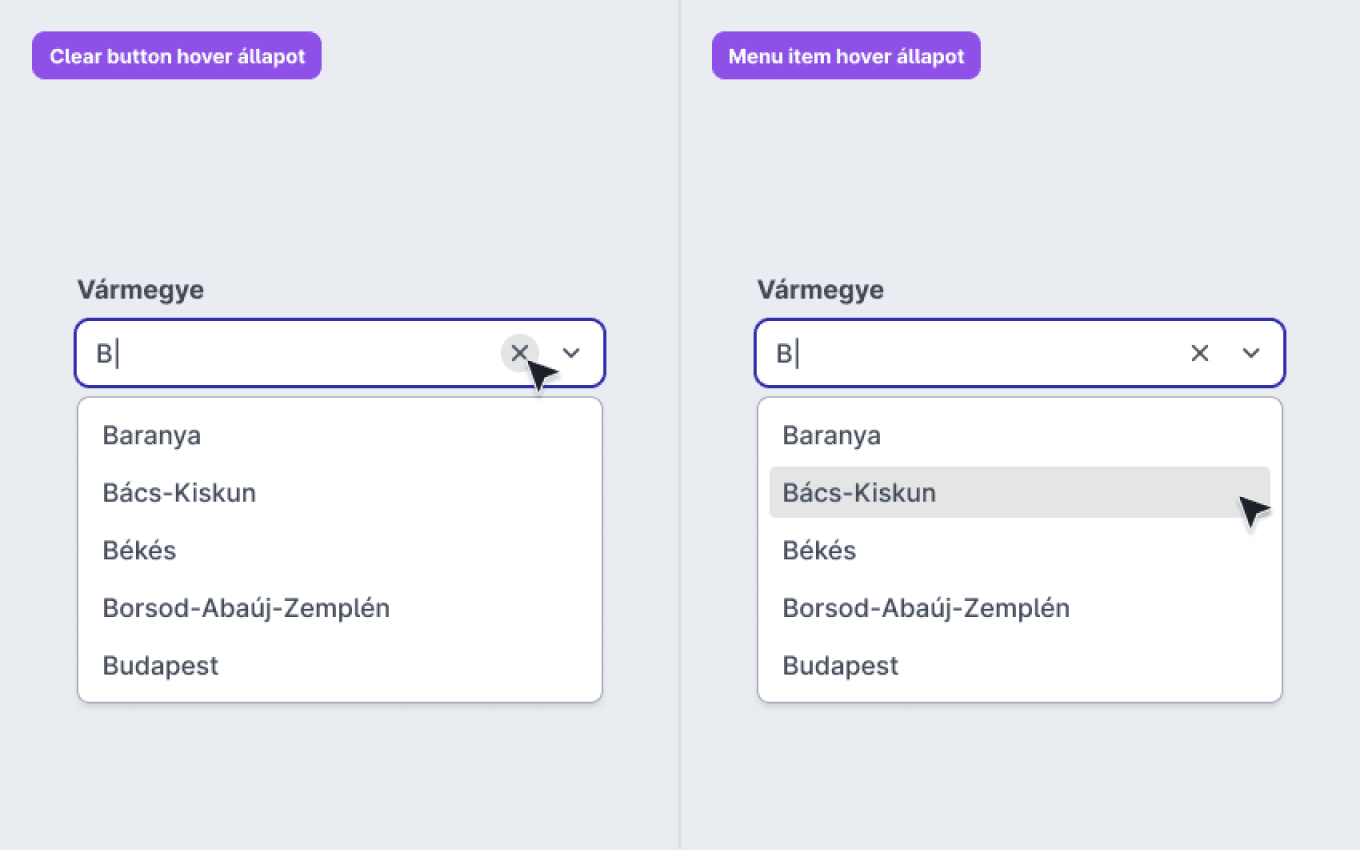Viewport: 1360px width, 850px height.
Task: Pick Békés from the right dropdown list
Action: pos(1020,550)
